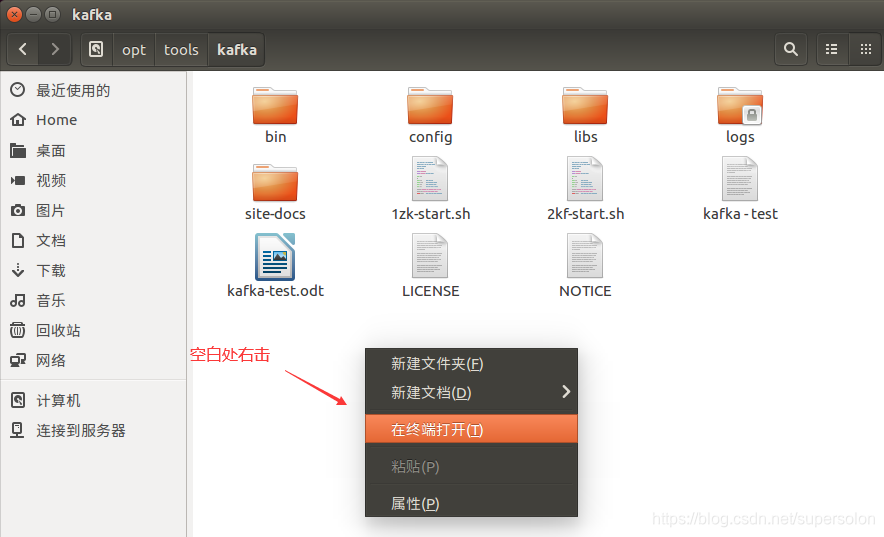The width and height of the screenshot is (884, 537).
Task: Click the config folder name label
Action: click(x=431, y=137)
